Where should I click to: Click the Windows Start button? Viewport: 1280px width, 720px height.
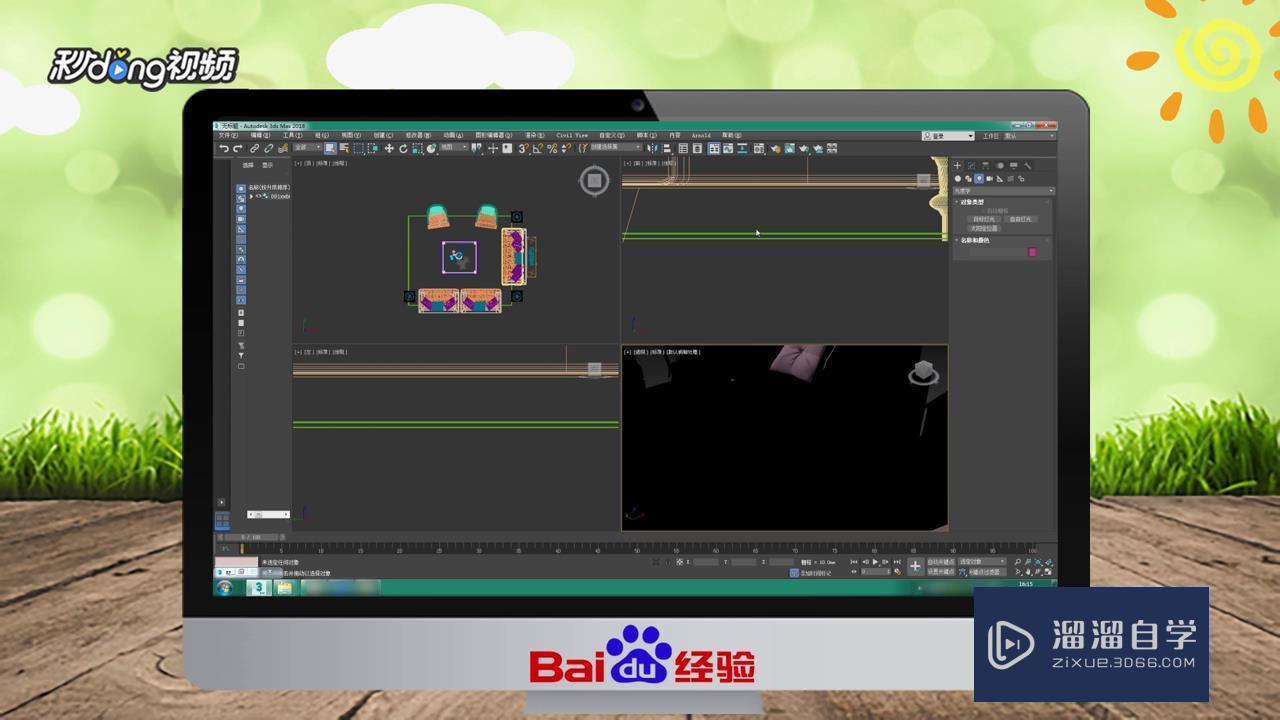(224, 588)
